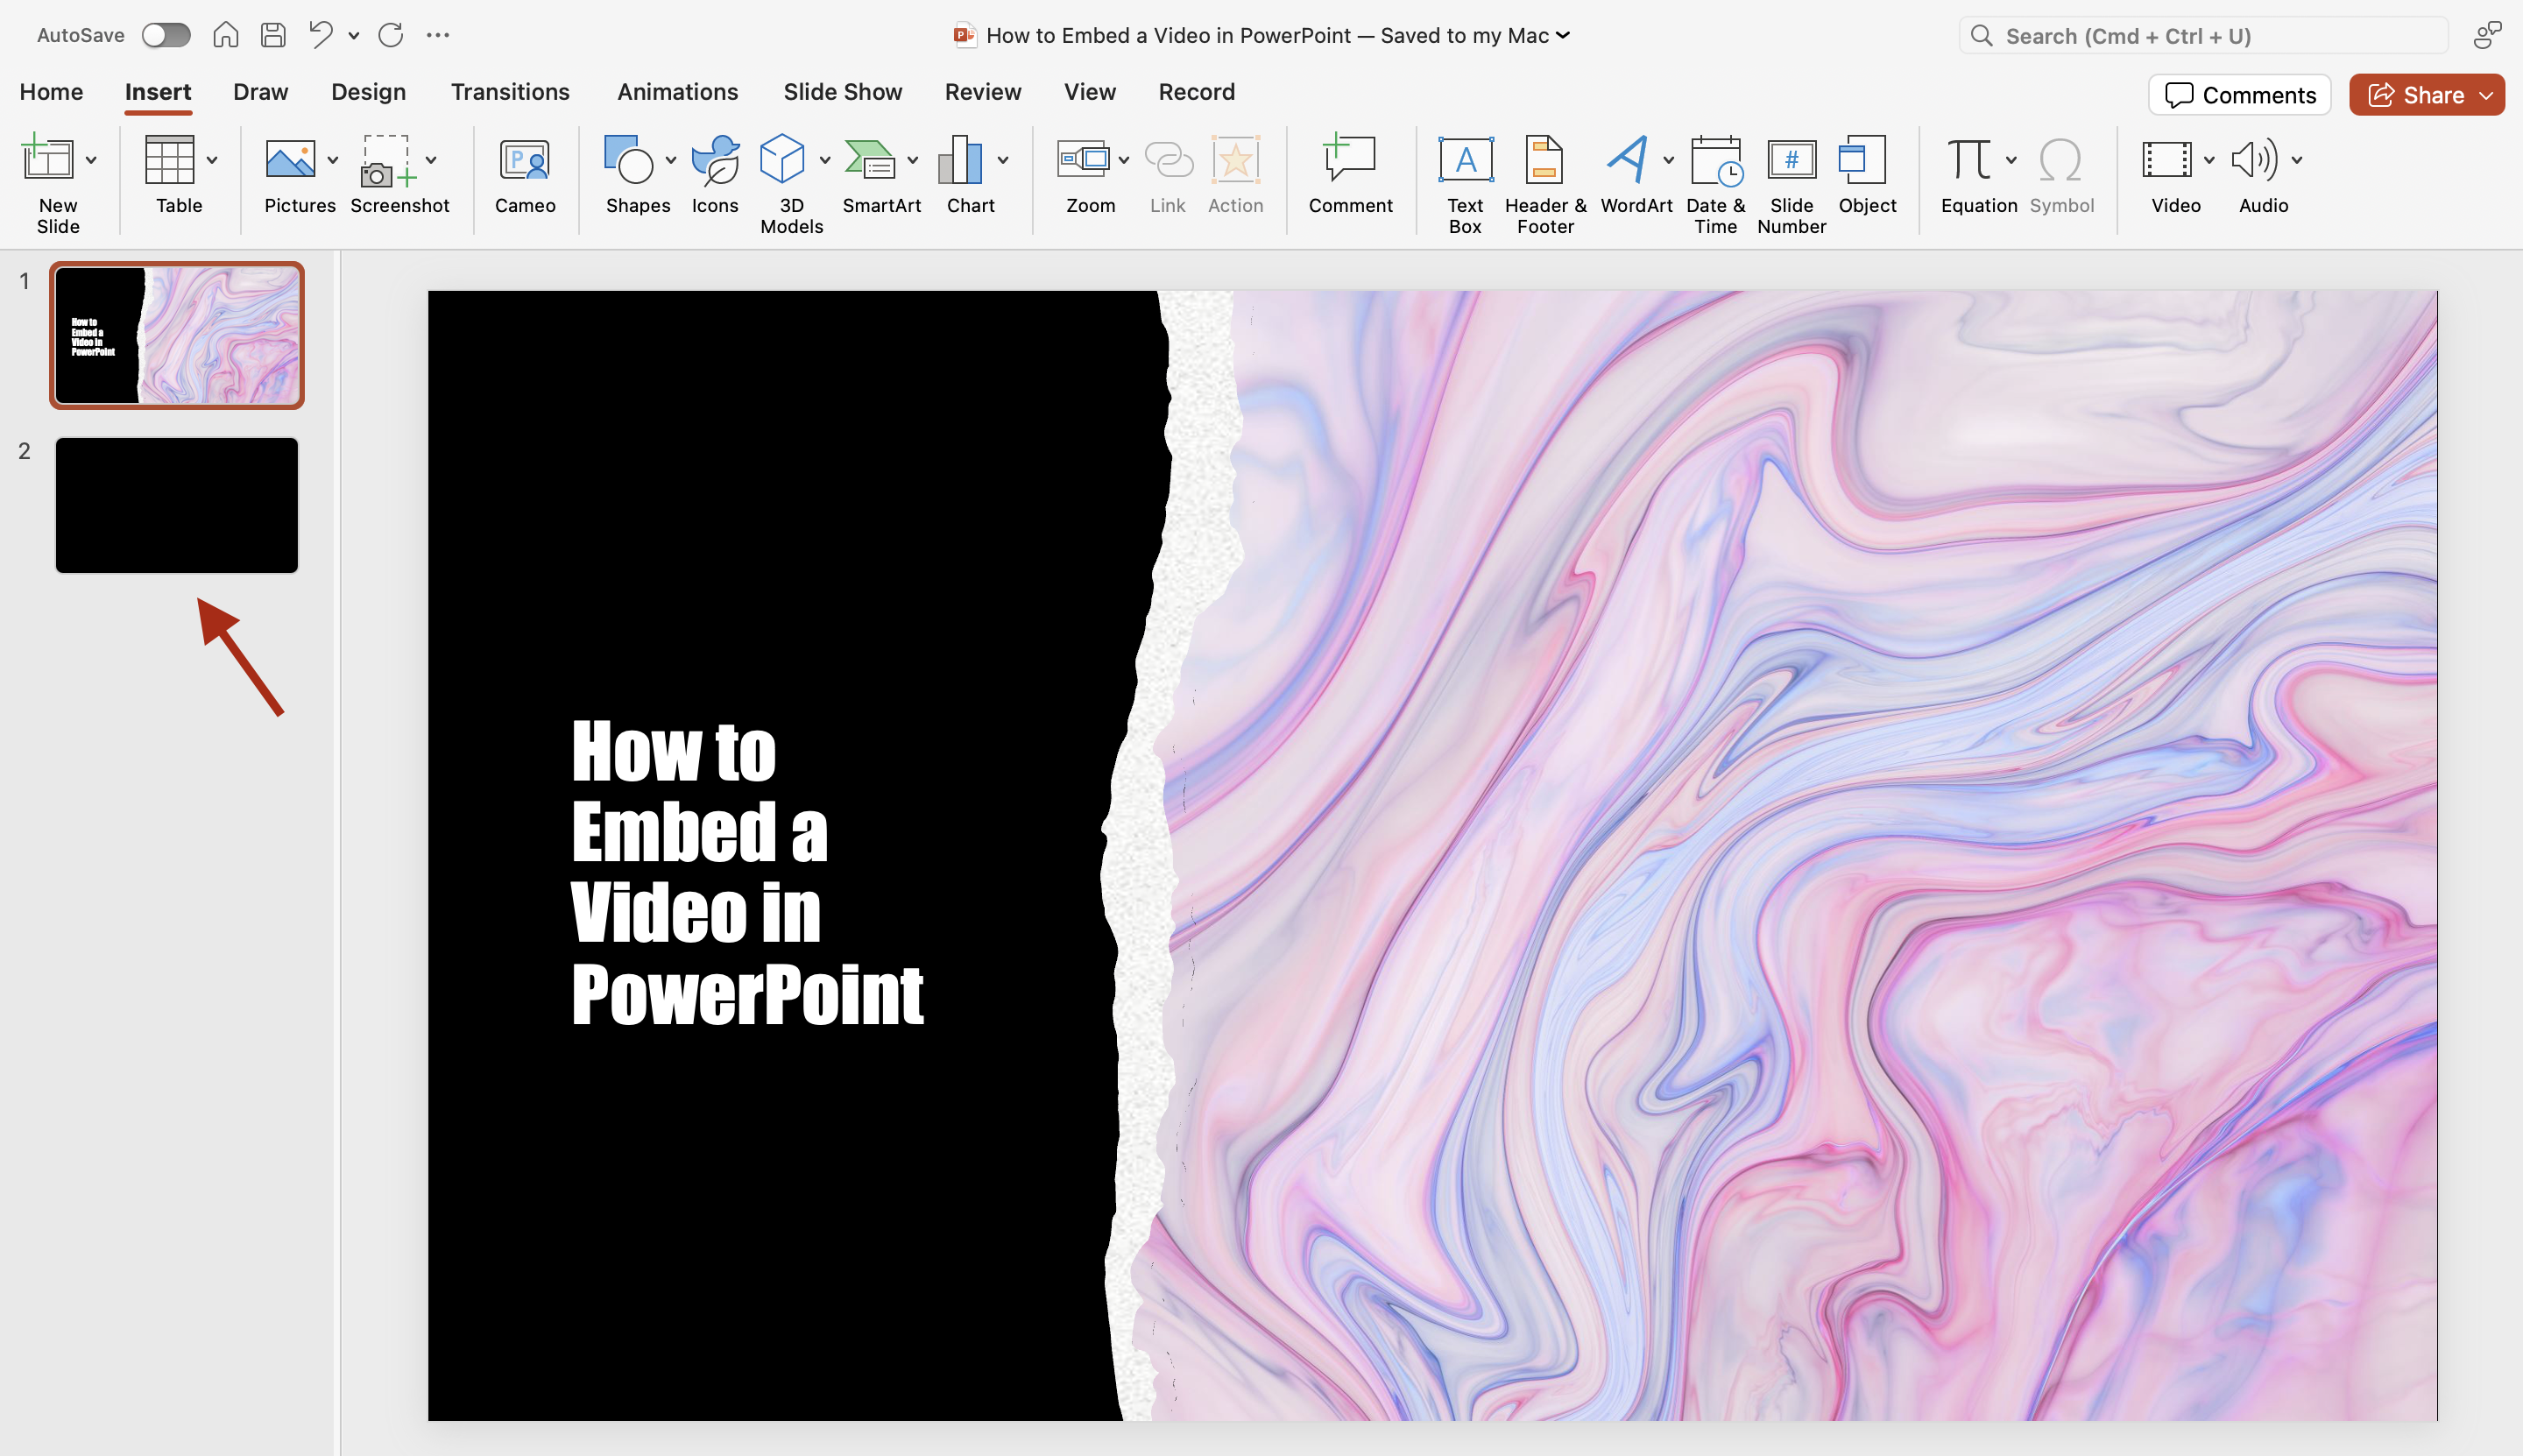
Task: Open the Animations tab
Action: [677, 91]
